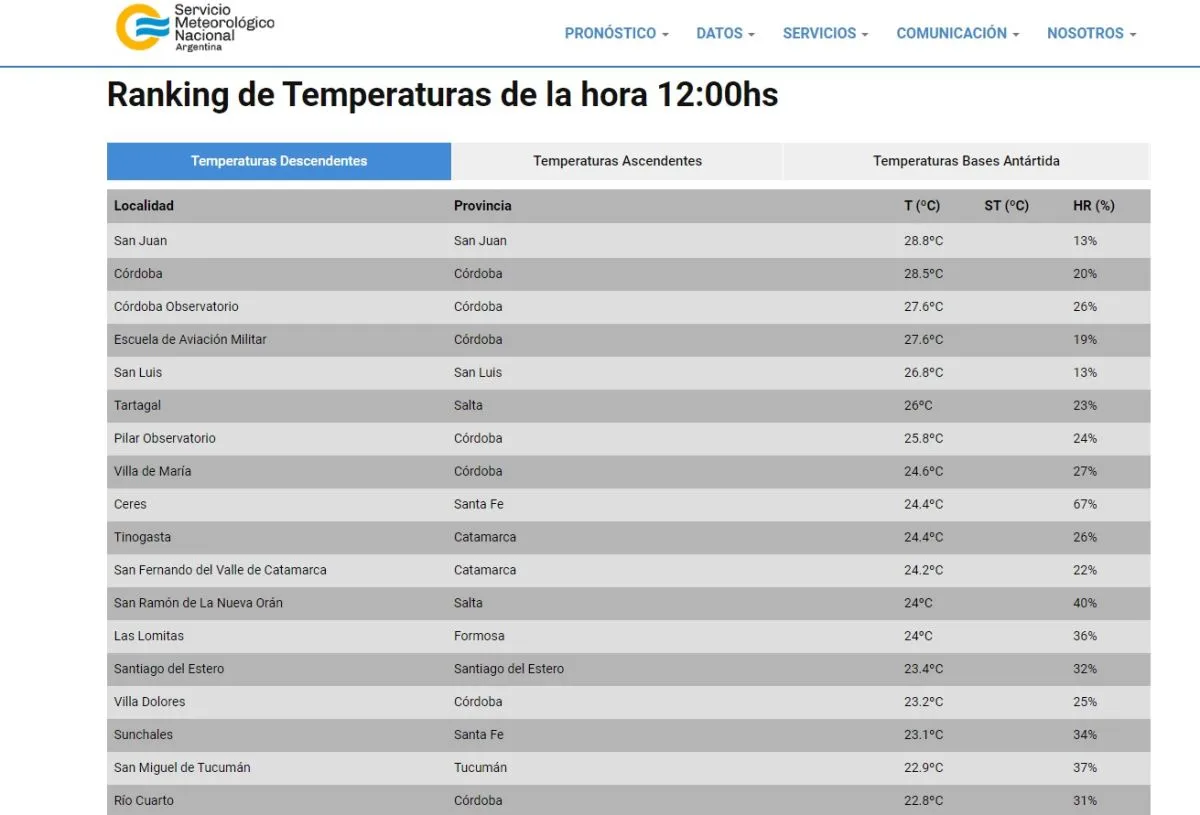This screenshot has width=1200, height=815.
Task: Select the Temperaturas Descendentes tab
Action: 279,161
